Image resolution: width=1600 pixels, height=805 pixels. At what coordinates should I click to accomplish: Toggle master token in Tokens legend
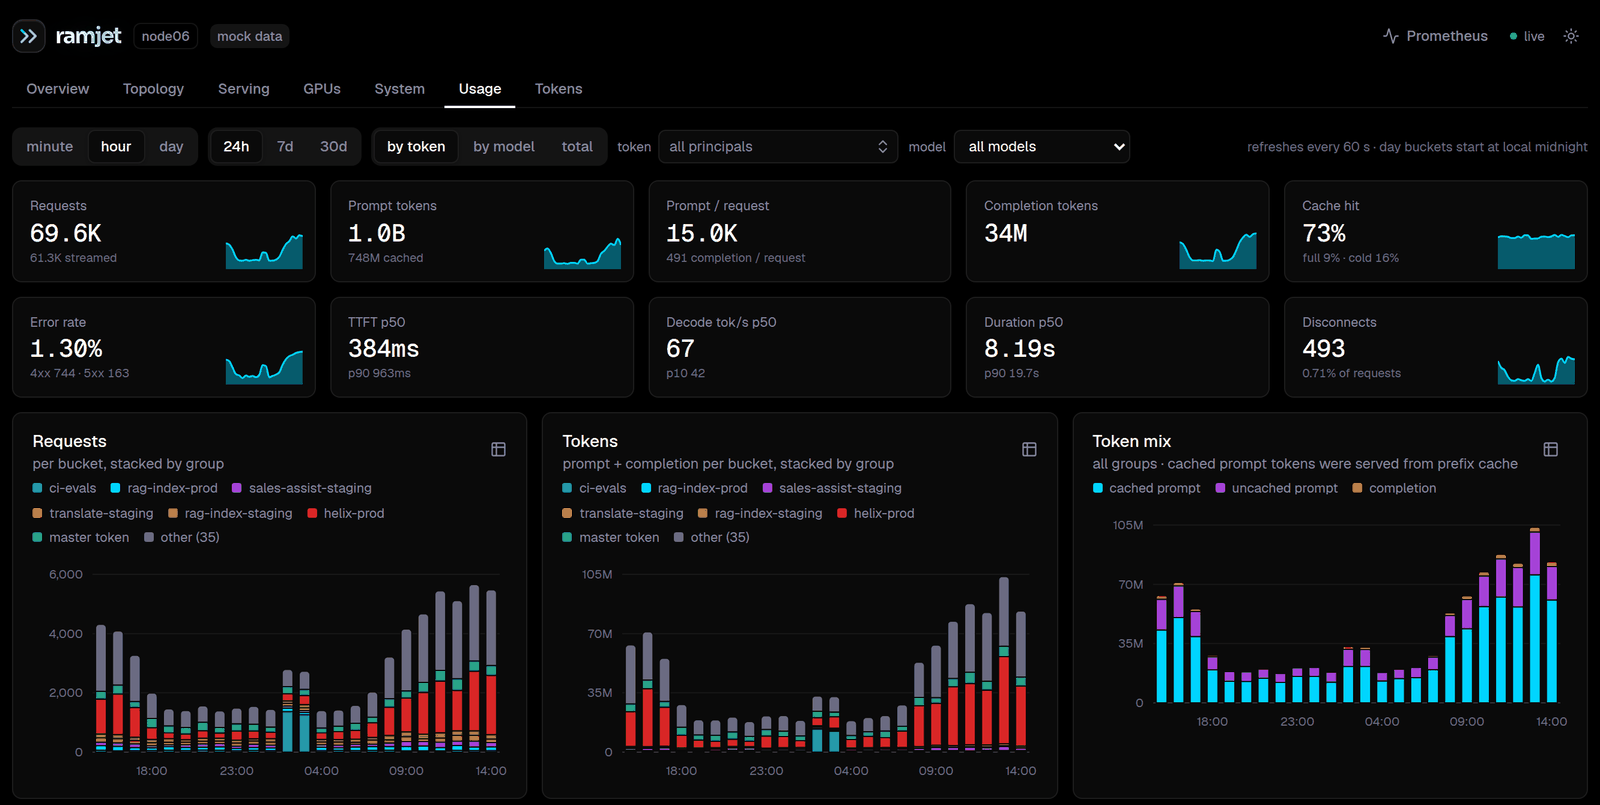point(611,537)
